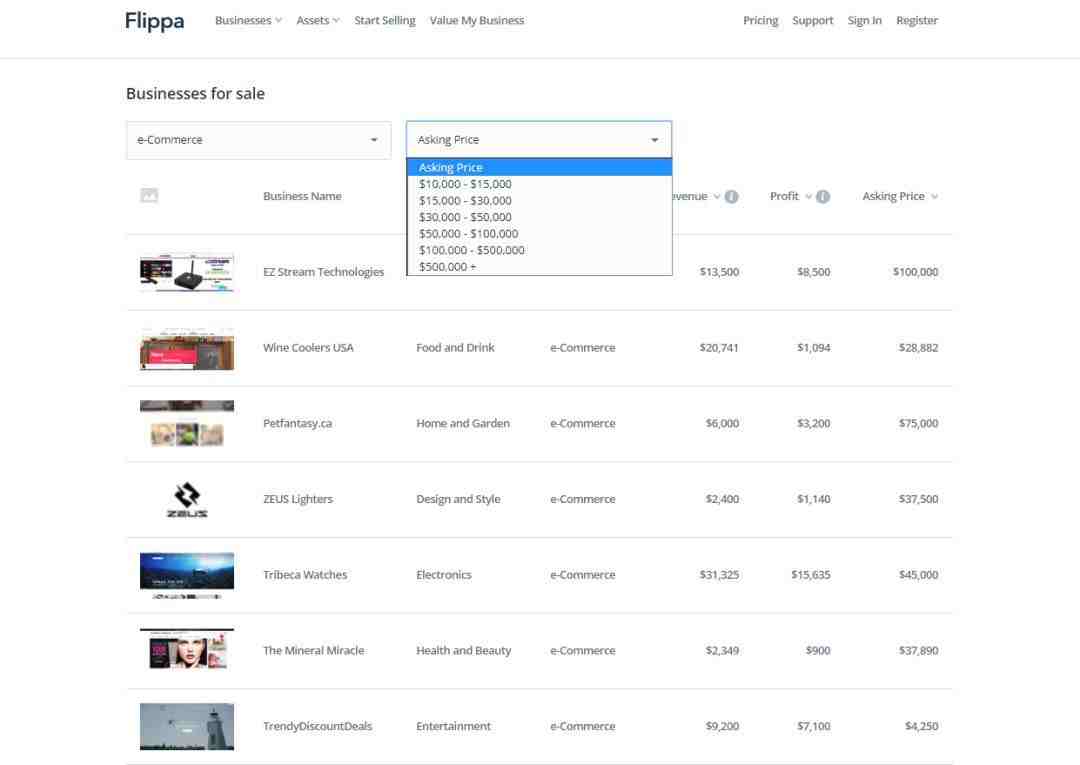Click the $45,000 asking price value
The height and width of the screenshot is (765, 1080).
(918, 575)
